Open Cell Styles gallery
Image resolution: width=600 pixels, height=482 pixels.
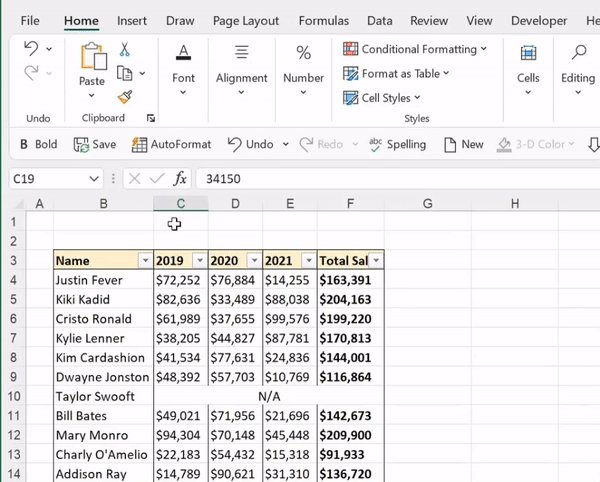point(382,98)
